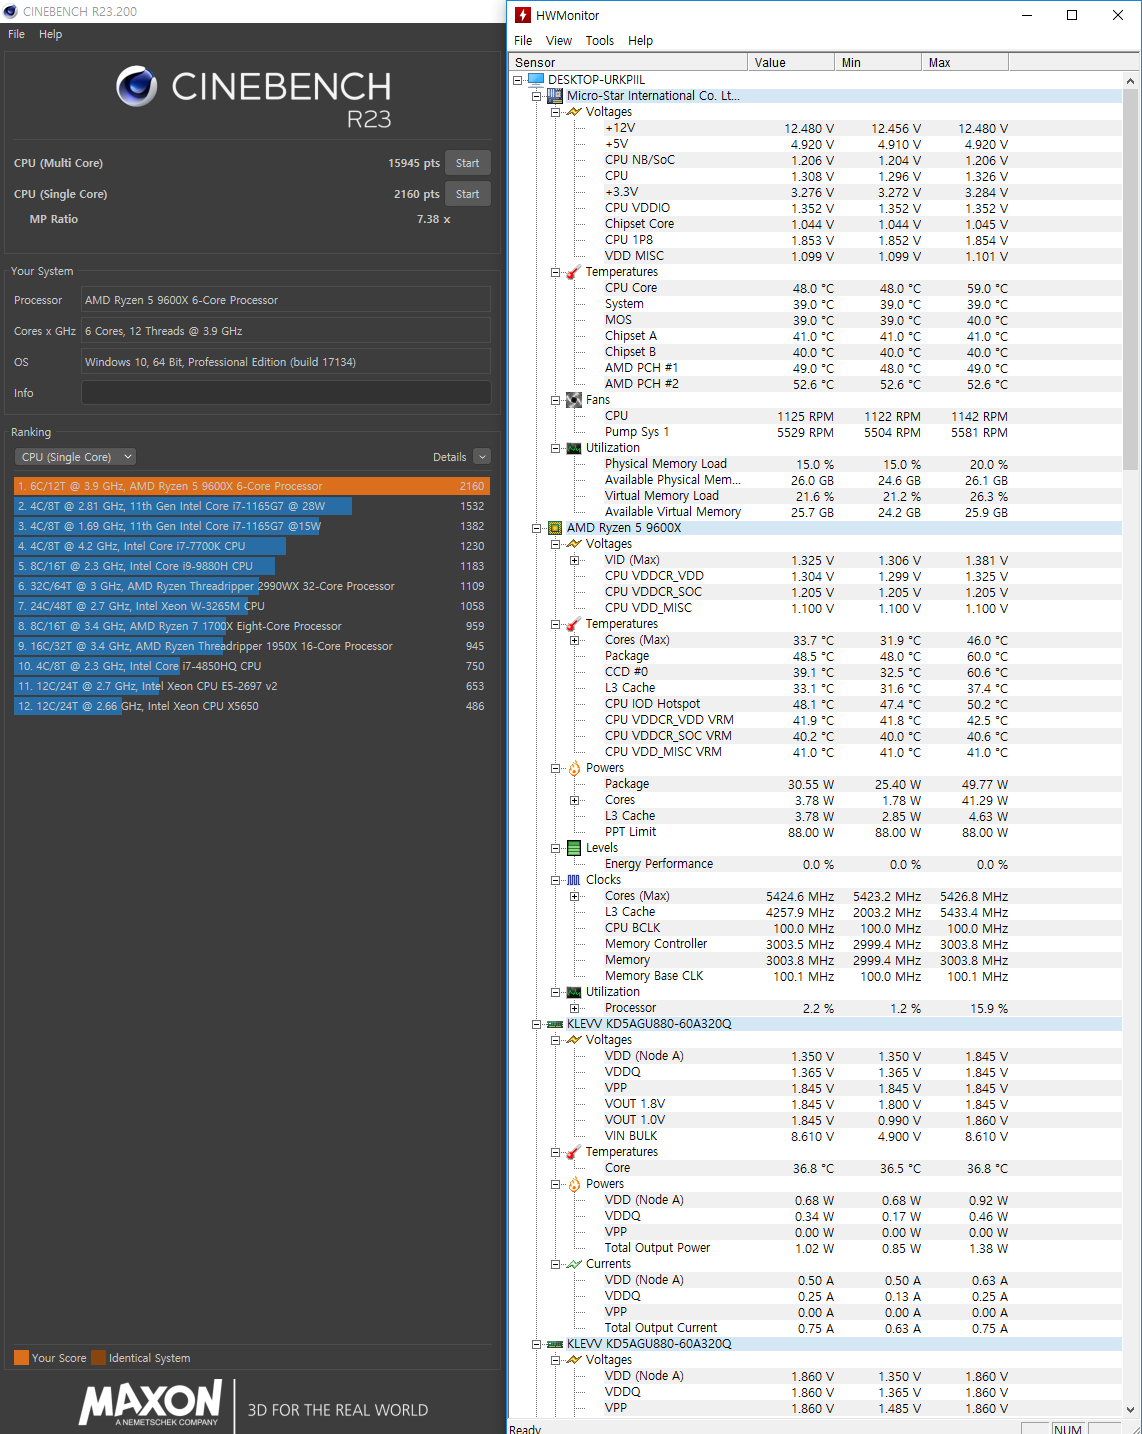Click the brown Identical System swatch
1142x1434 pixels.
coord(98,1358)
